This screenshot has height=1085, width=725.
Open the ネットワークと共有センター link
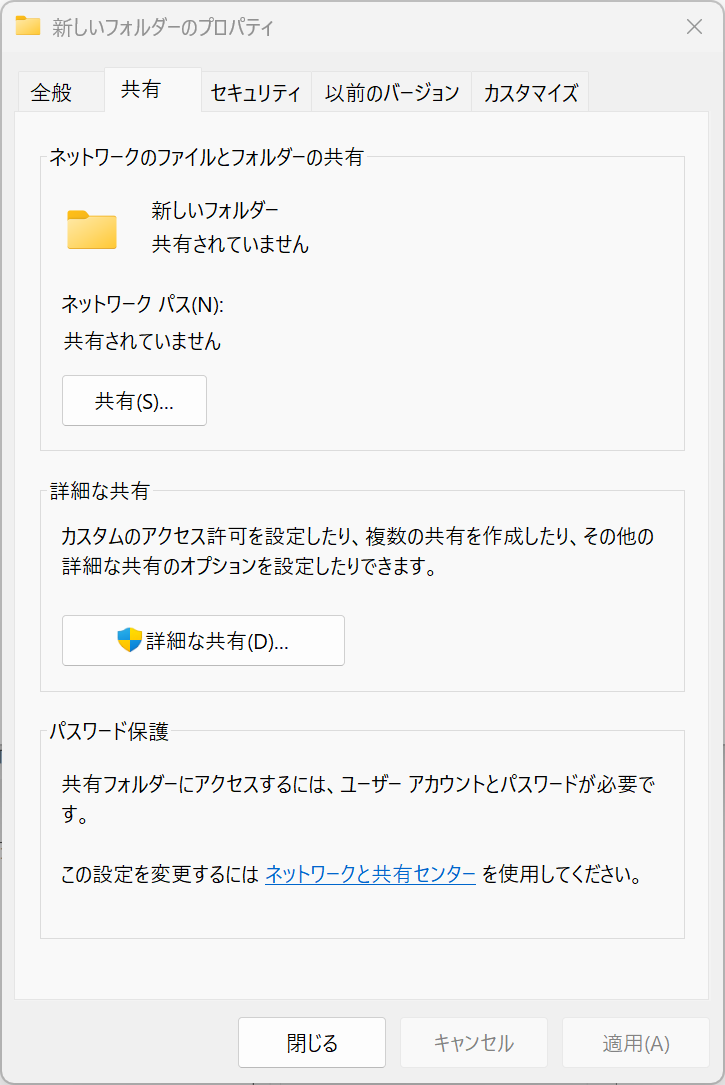[x=370, y=875]
